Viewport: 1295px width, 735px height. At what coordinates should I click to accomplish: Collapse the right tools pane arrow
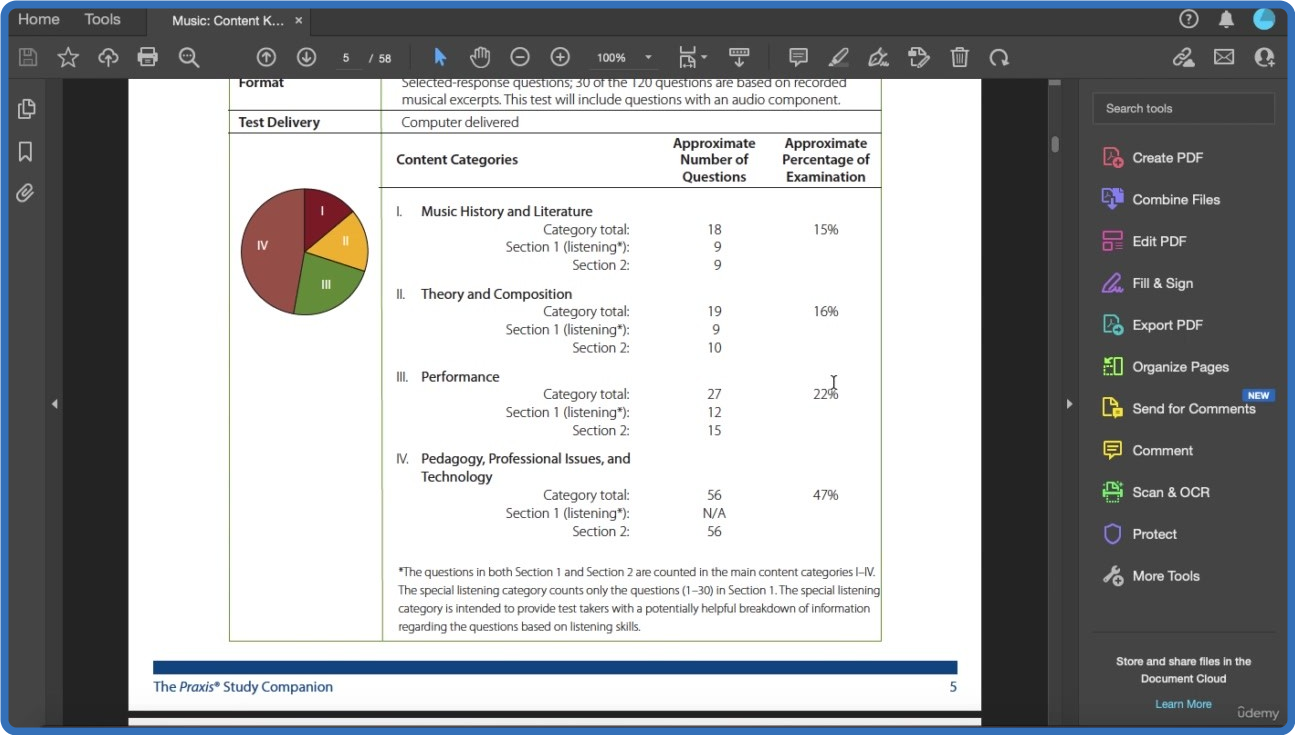(x=1069, y=404)
